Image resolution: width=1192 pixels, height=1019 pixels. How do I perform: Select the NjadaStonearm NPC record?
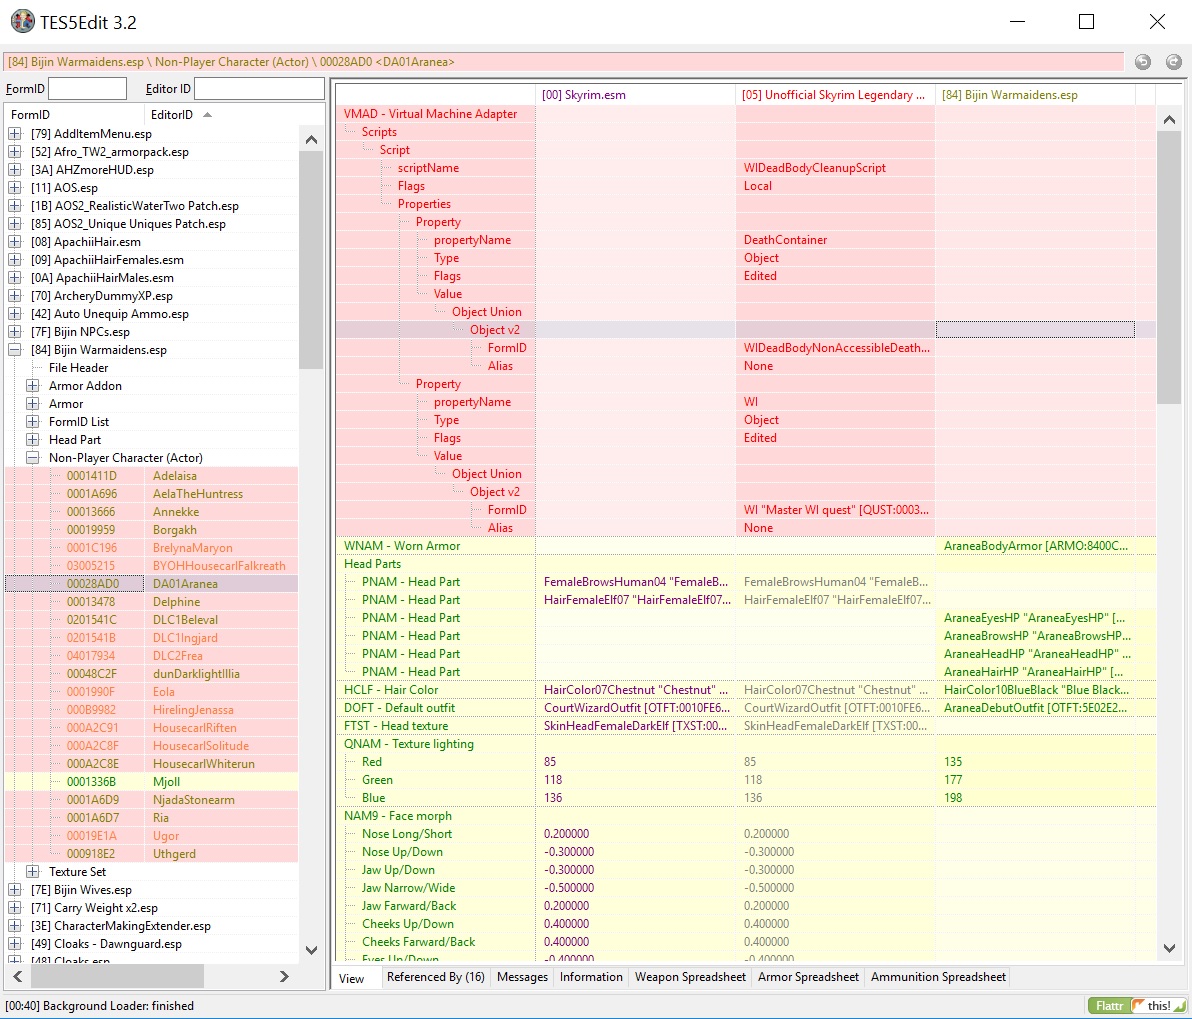151,800
